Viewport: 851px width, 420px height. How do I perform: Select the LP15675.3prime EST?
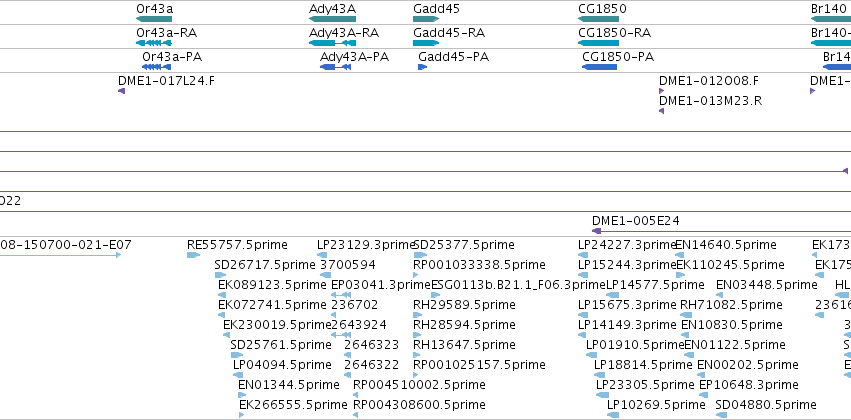pos(583,315)
